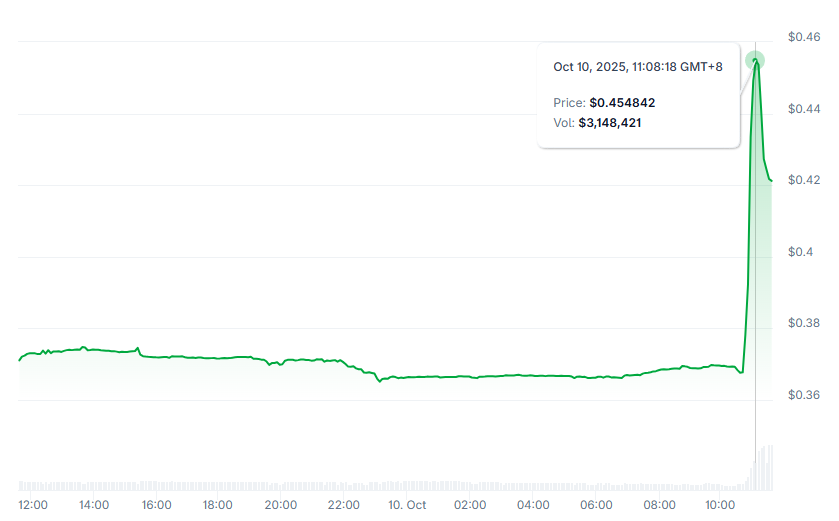Select the 18:00 time axis label
Image resolution: width=839 pixels, height=521 pixels.
pyautogui.click(x=218, y=505)
